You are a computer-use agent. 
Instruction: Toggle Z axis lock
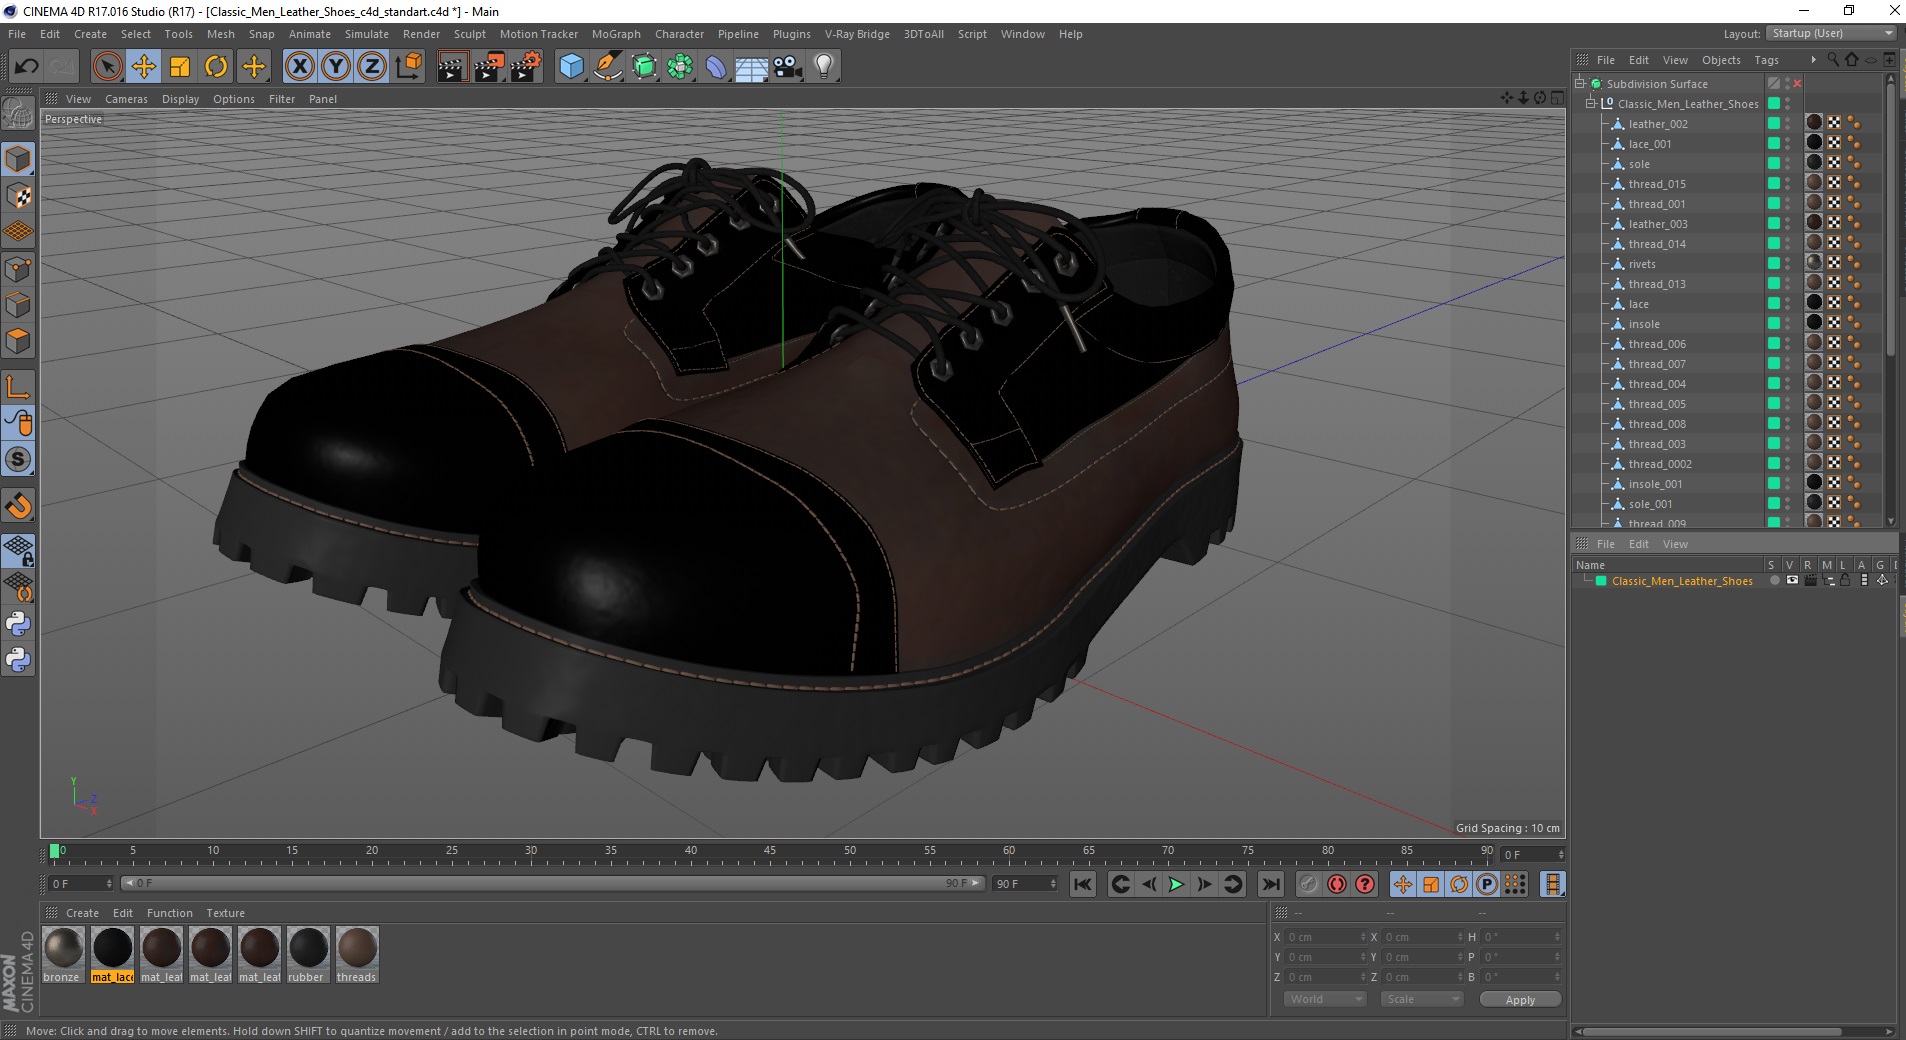coord(372,67)
